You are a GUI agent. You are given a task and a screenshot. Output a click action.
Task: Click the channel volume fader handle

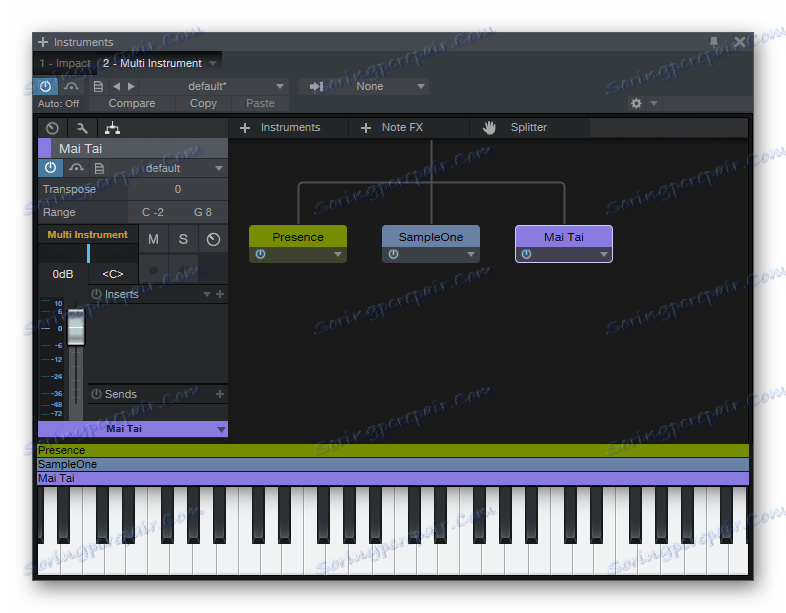(76, 327)
